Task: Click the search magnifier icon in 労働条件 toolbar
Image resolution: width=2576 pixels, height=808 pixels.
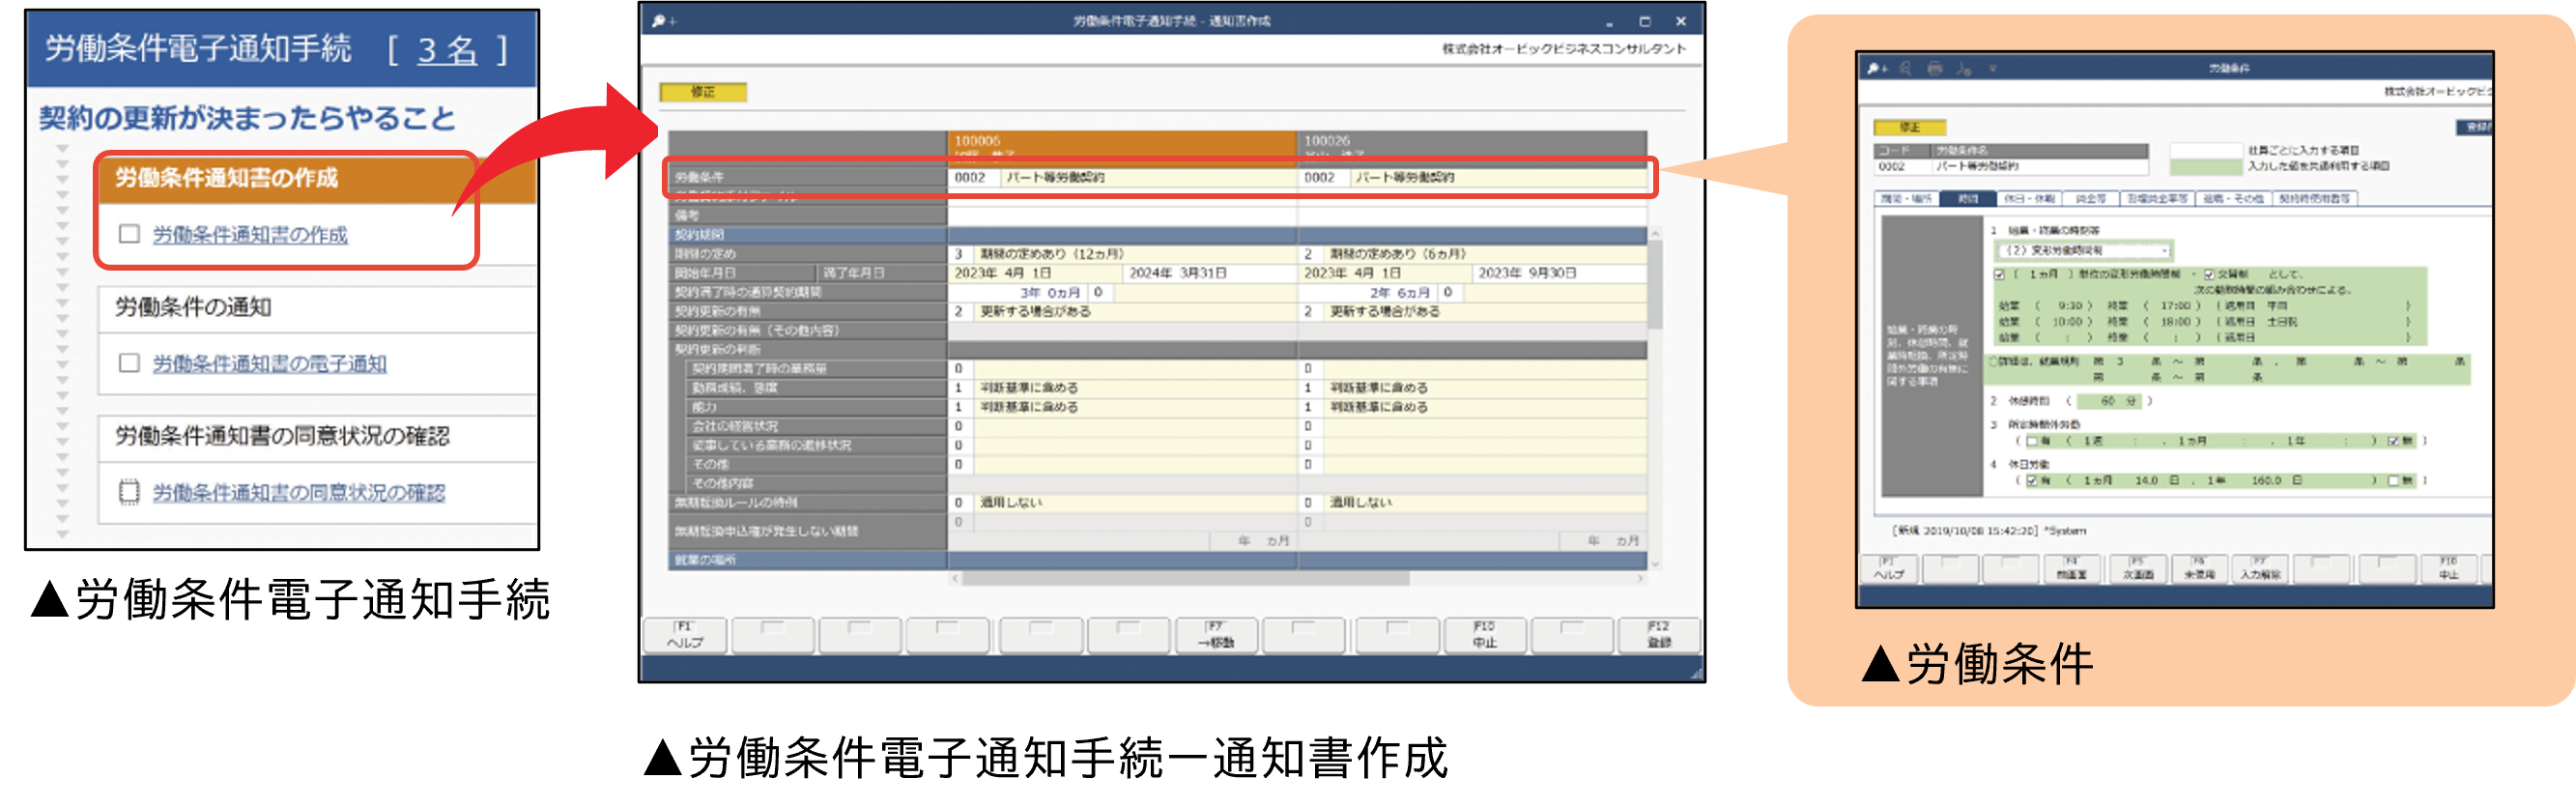Action: 1906,69
